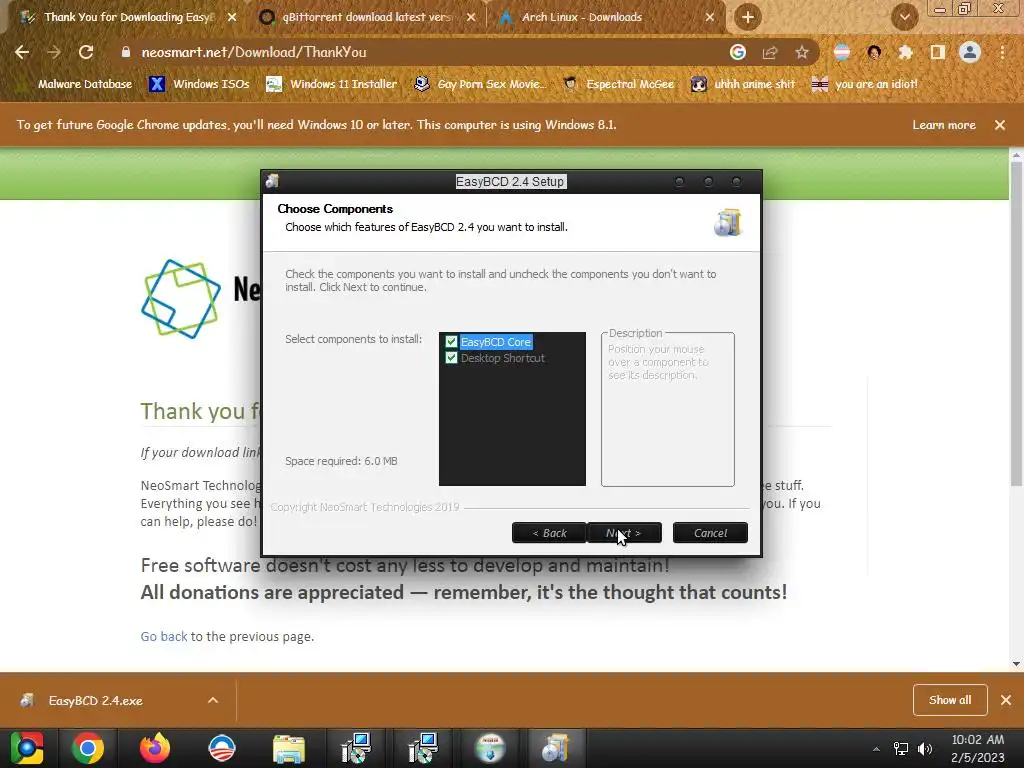
Task: Click the Google icon in the address bar
Action: click(x=738, y=52)
